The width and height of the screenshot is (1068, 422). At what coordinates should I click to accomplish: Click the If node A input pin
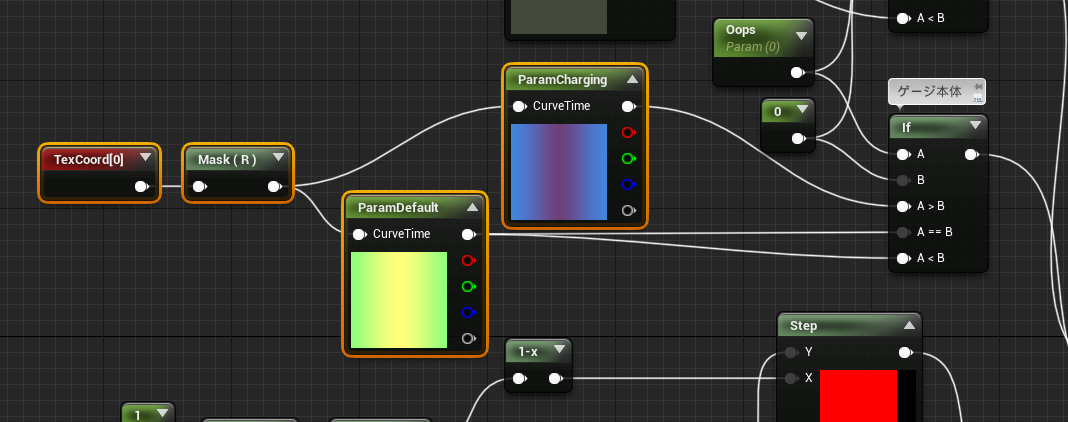(x=904, y=155)
